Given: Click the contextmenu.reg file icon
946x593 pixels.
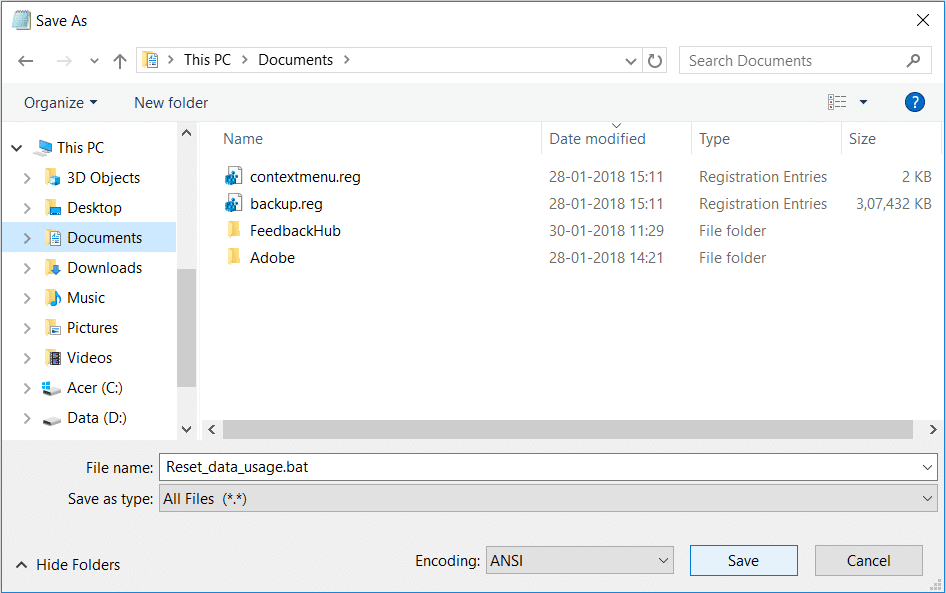Looking at the screenshot, I should (x=233, y=176).
